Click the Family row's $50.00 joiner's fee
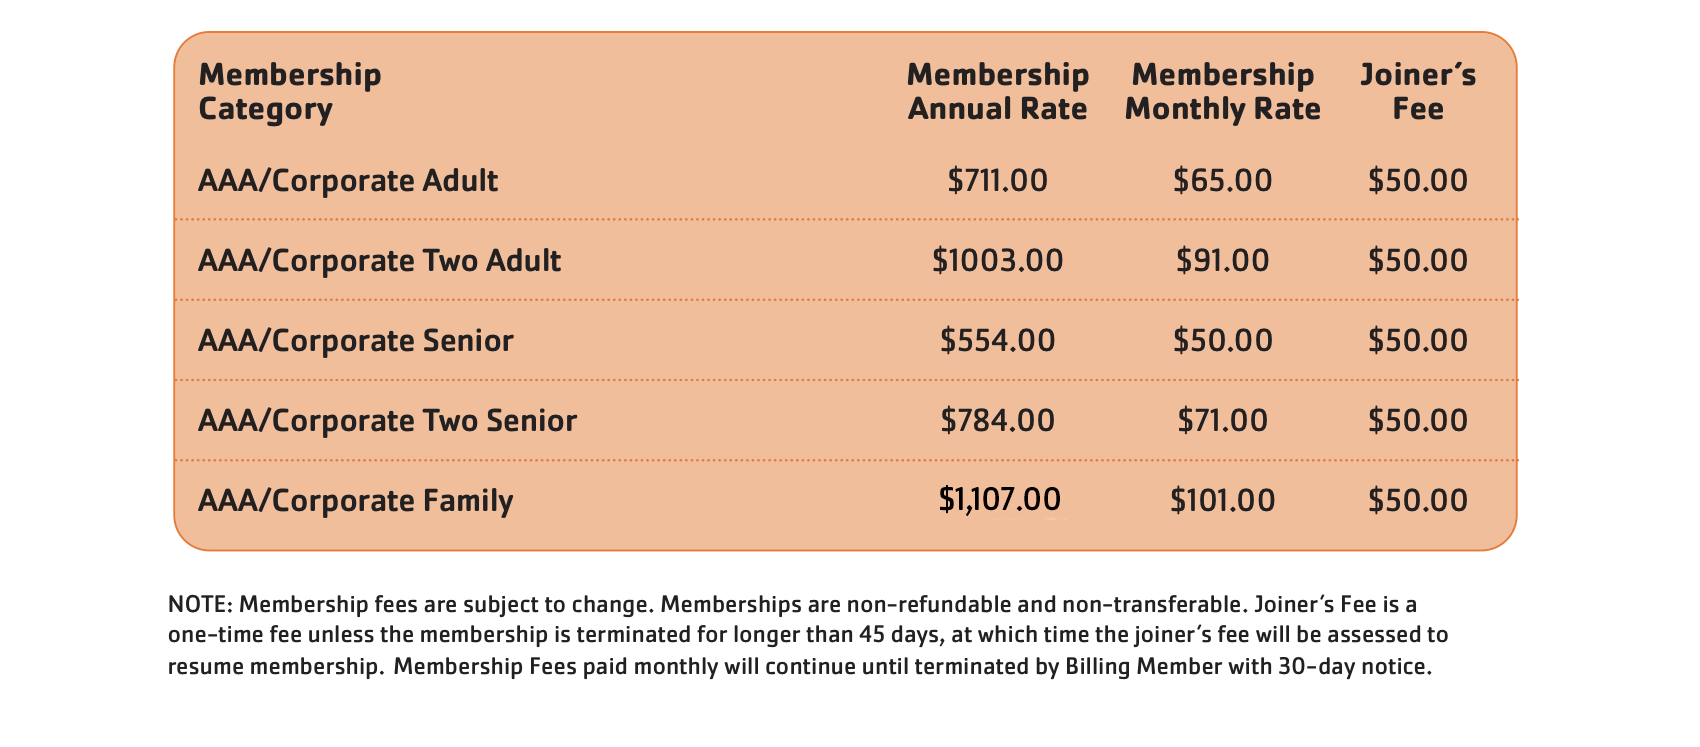 point(1418,501)
